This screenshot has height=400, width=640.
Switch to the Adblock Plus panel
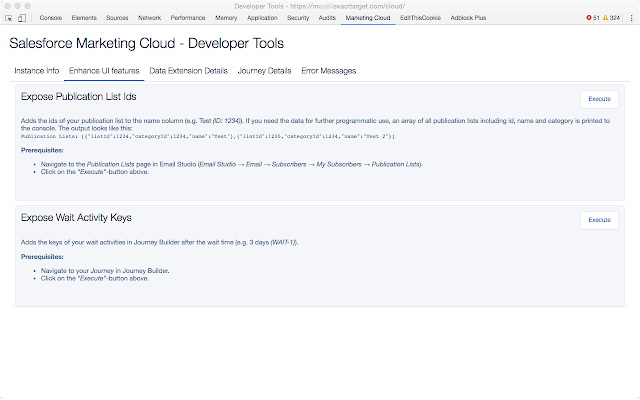(x=466, y=18)
